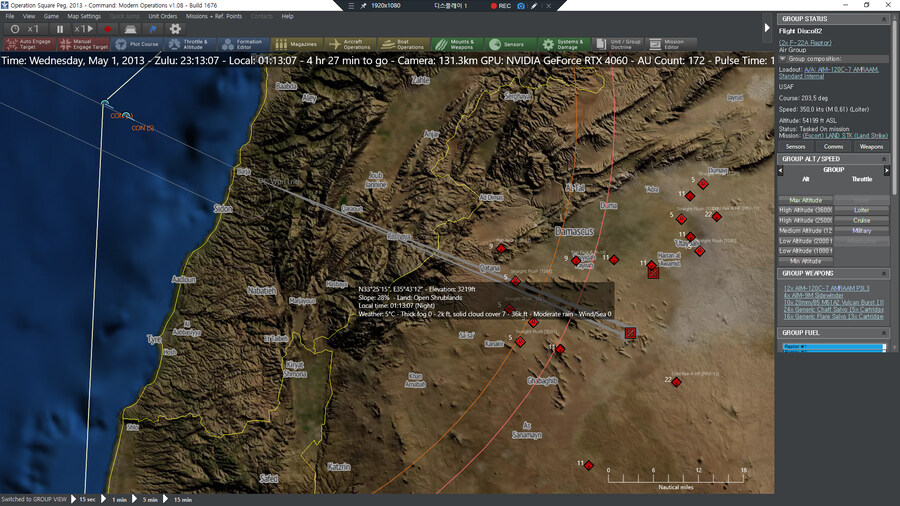Click Manual Engage Target
Image resolution: width=900 pixels, height=506 pixels.
tap(84, 44)
